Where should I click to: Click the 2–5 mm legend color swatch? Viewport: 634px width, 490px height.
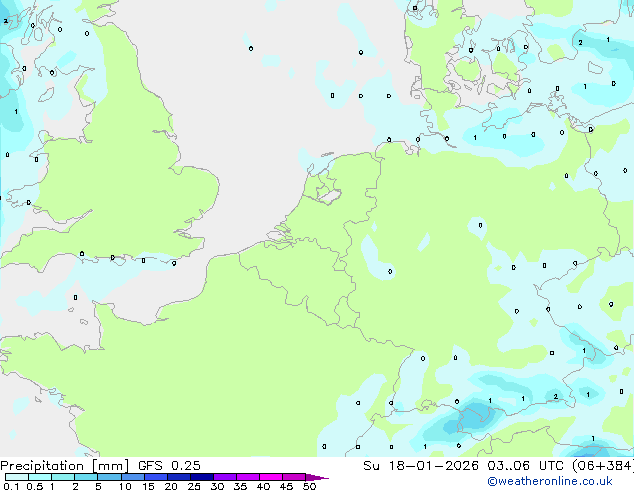(86, 477)
